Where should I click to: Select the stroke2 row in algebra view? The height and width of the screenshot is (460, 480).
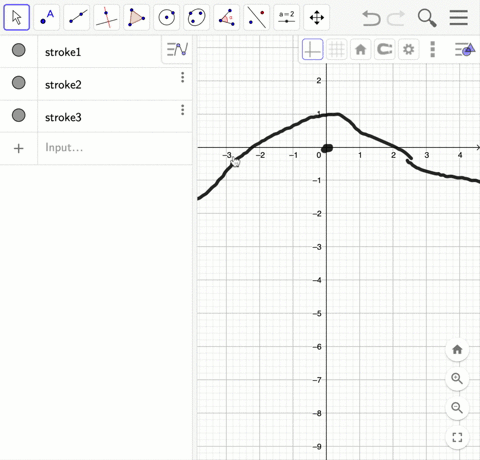tap(96, 84)
